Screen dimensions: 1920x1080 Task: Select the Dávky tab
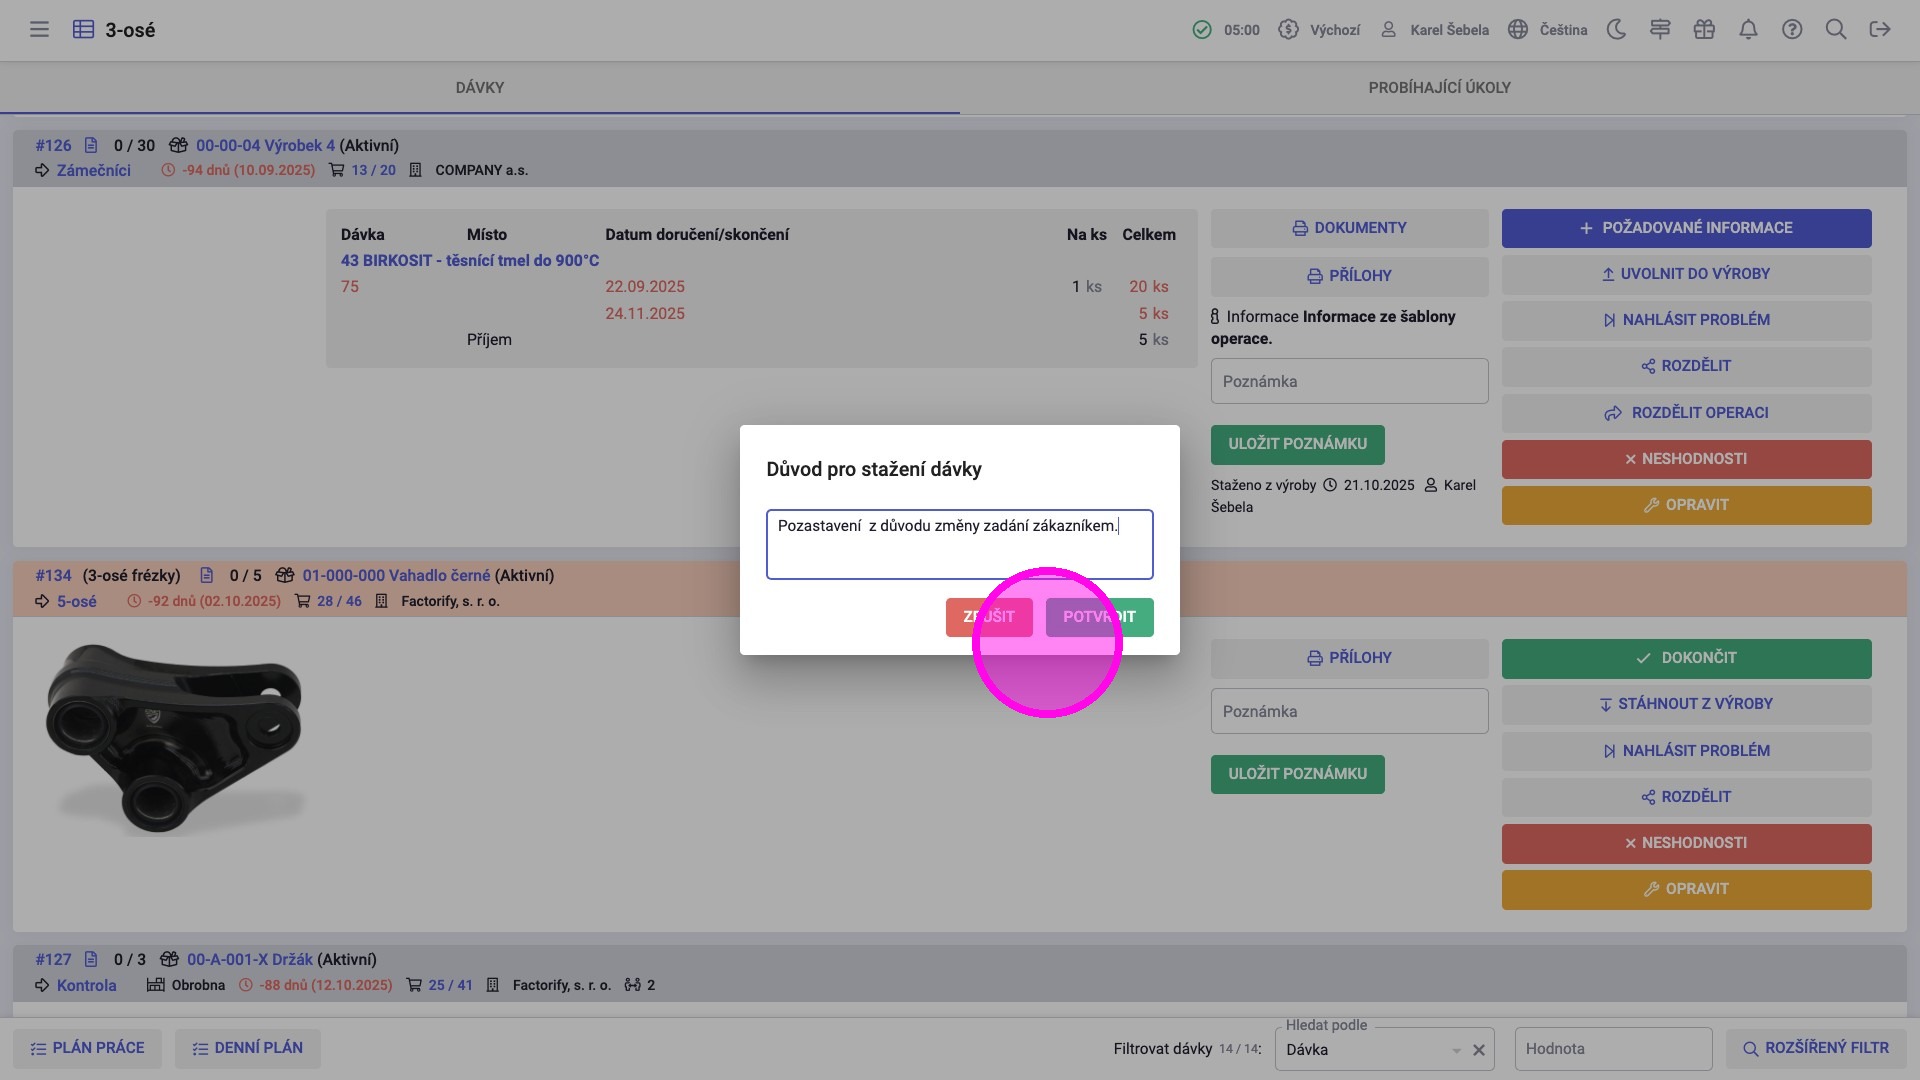click(x=479, y=88)
